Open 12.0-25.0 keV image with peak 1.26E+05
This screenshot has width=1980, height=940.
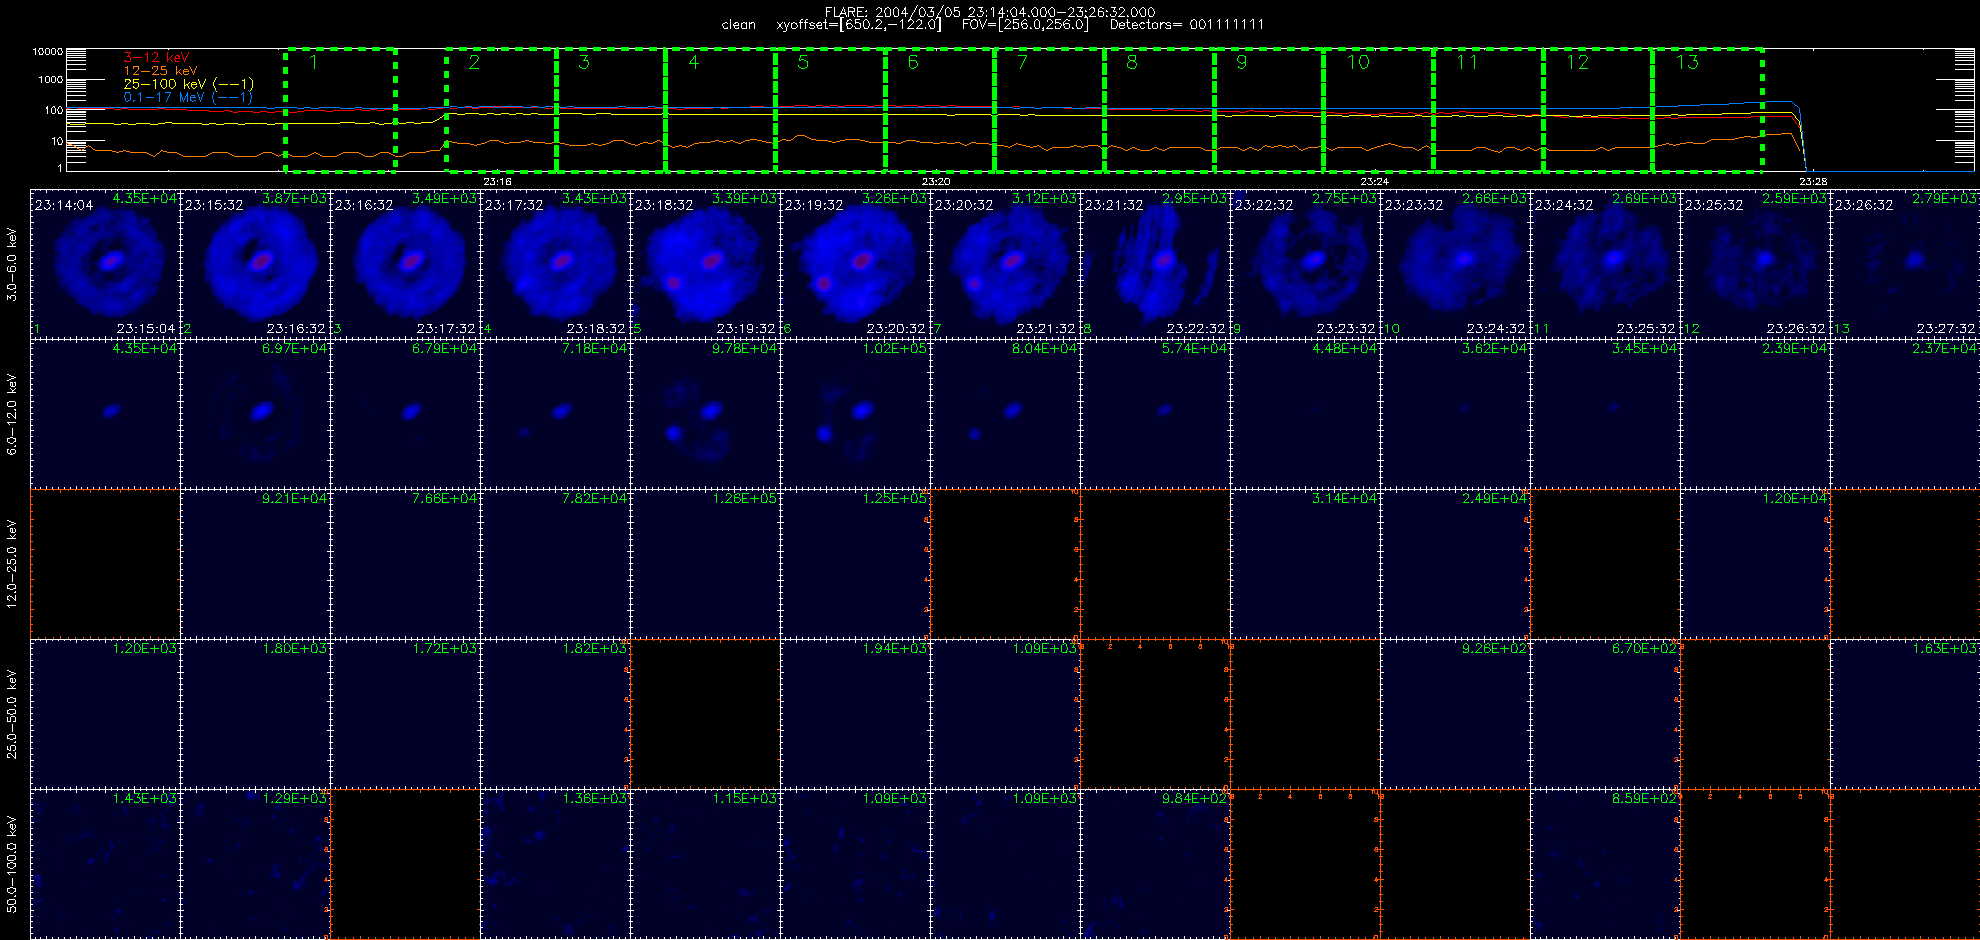click(x=706, y=564)
